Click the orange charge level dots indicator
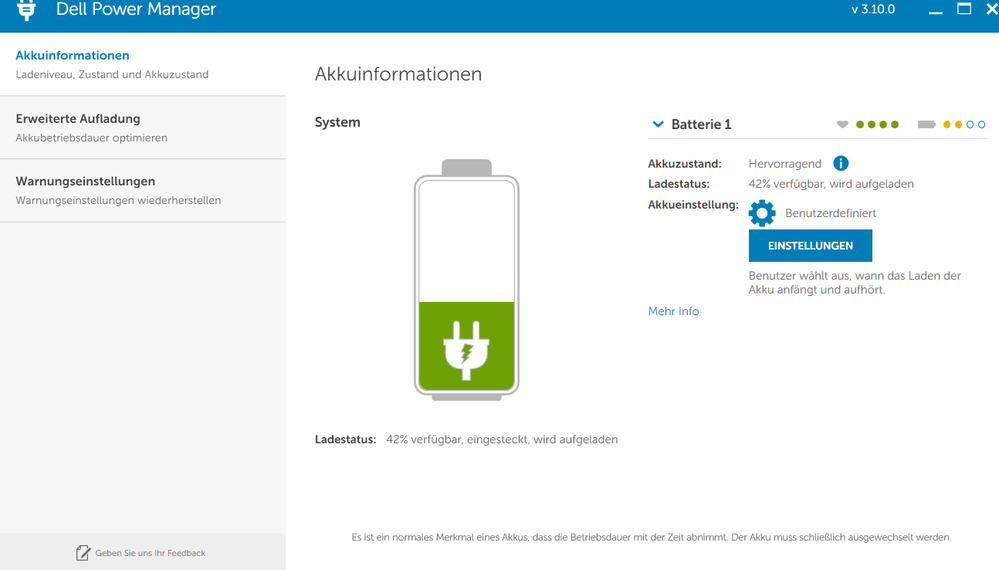 click(964, 124)
